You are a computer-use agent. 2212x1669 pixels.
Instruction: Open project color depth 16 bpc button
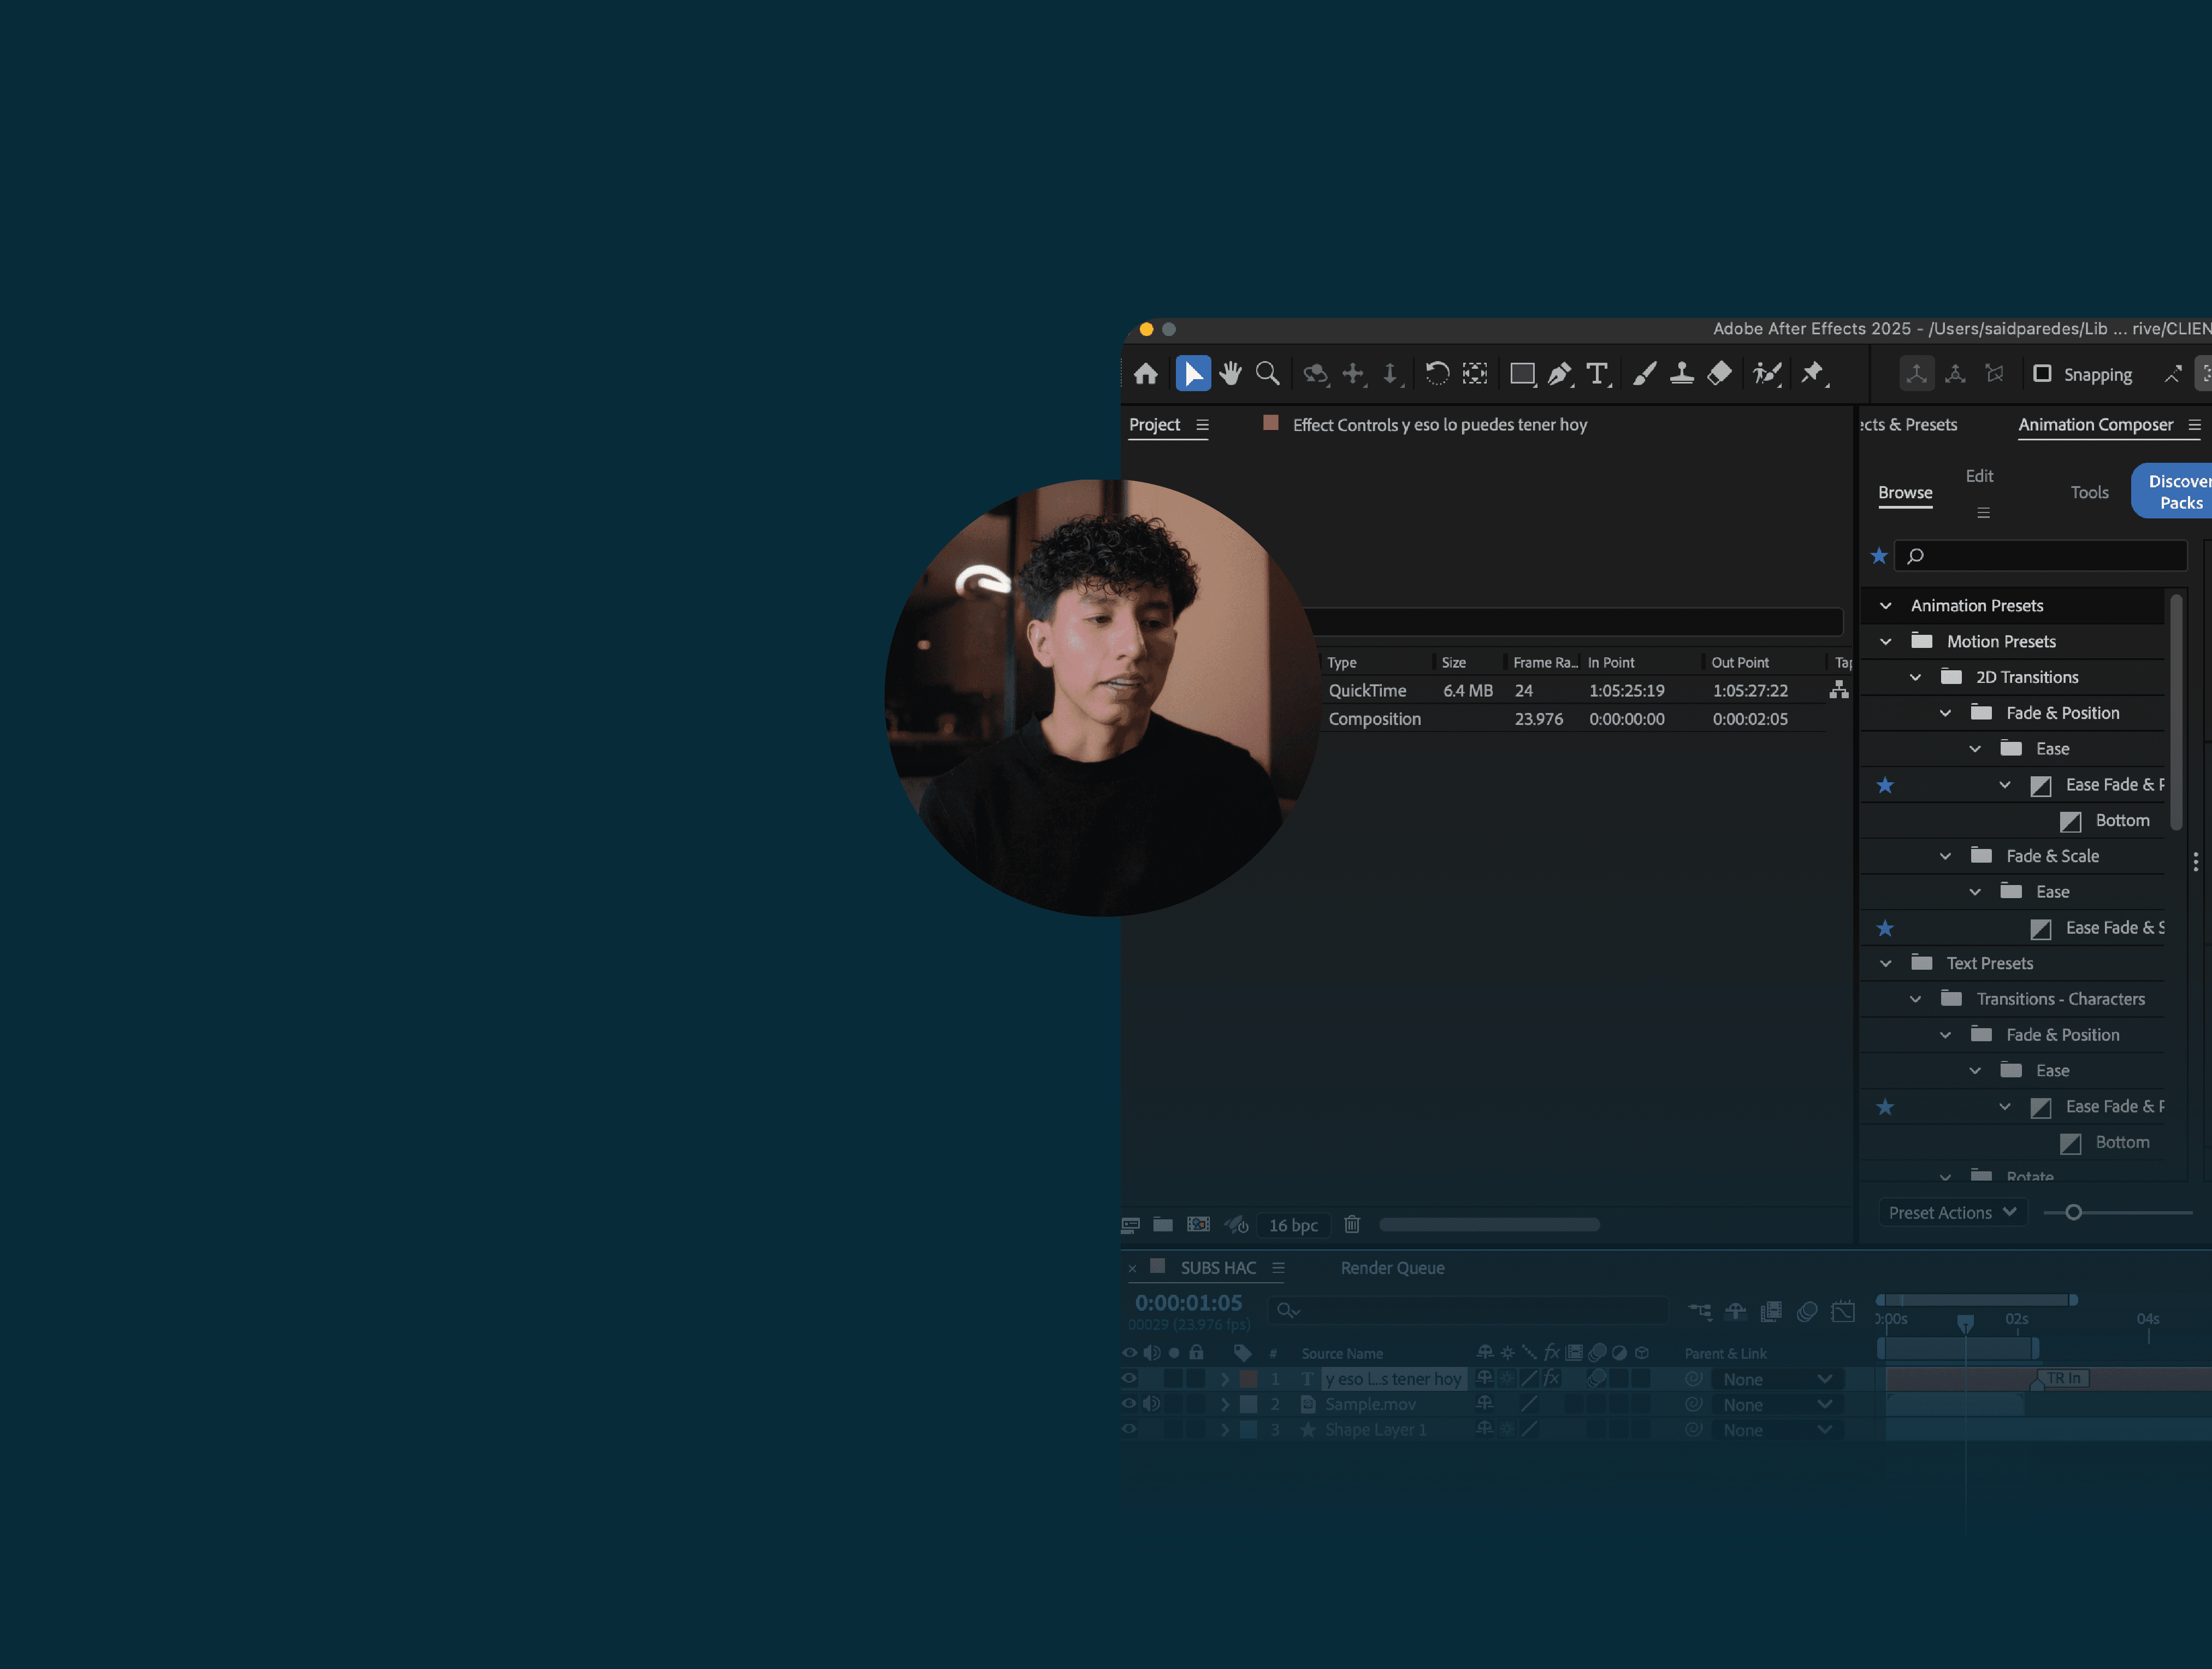coord(1293,1225)
